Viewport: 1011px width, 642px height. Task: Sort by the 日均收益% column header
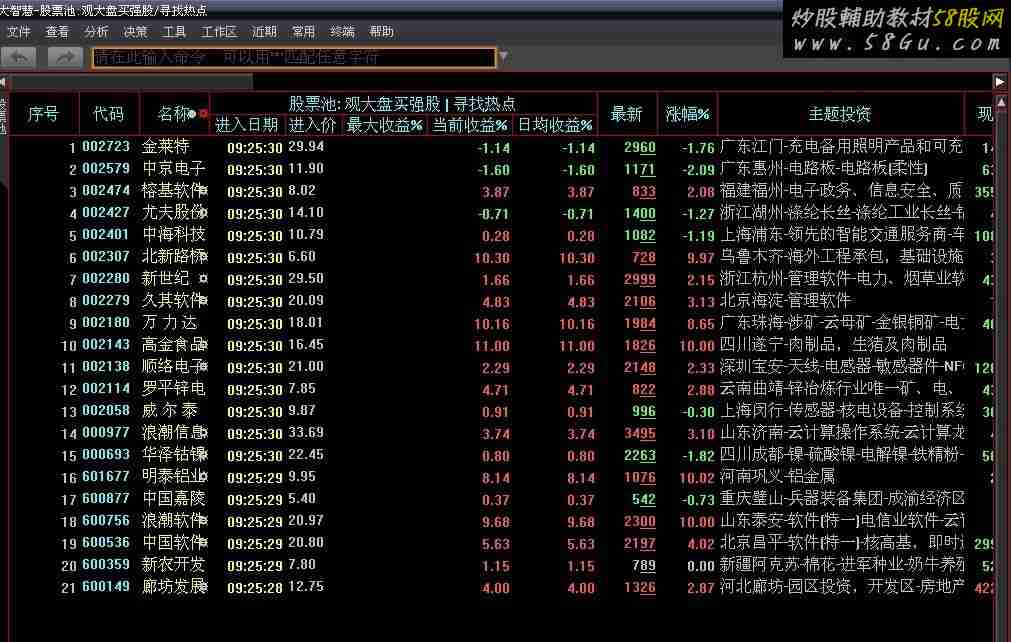pos(555,125)
